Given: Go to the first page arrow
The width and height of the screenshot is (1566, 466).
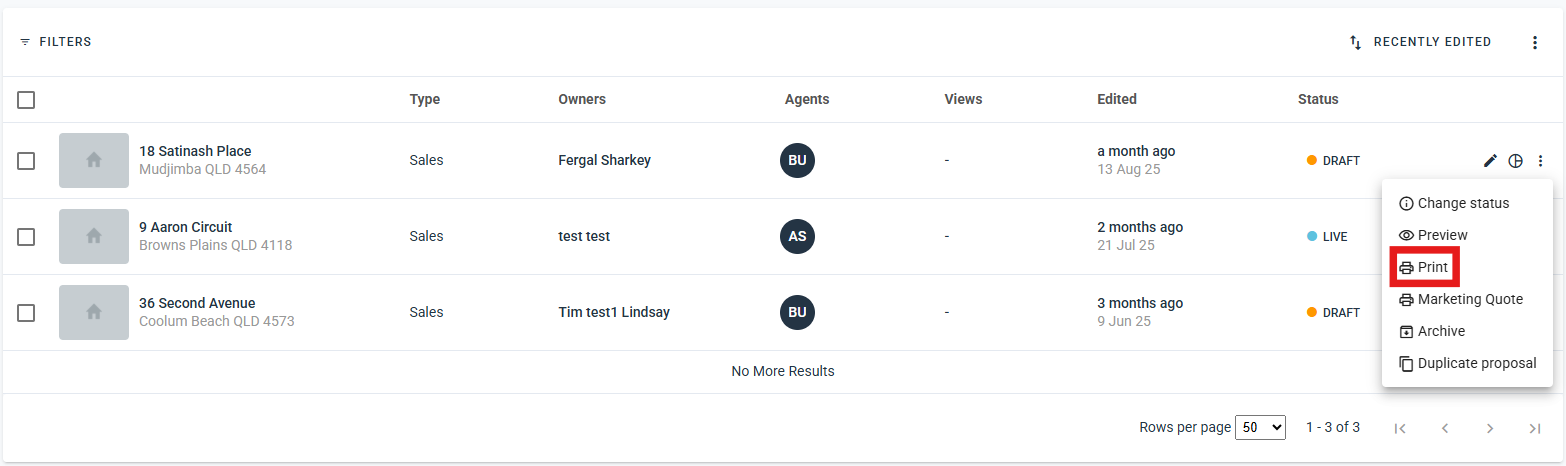Looking at the screenshot, I should tap(1400, 428).
